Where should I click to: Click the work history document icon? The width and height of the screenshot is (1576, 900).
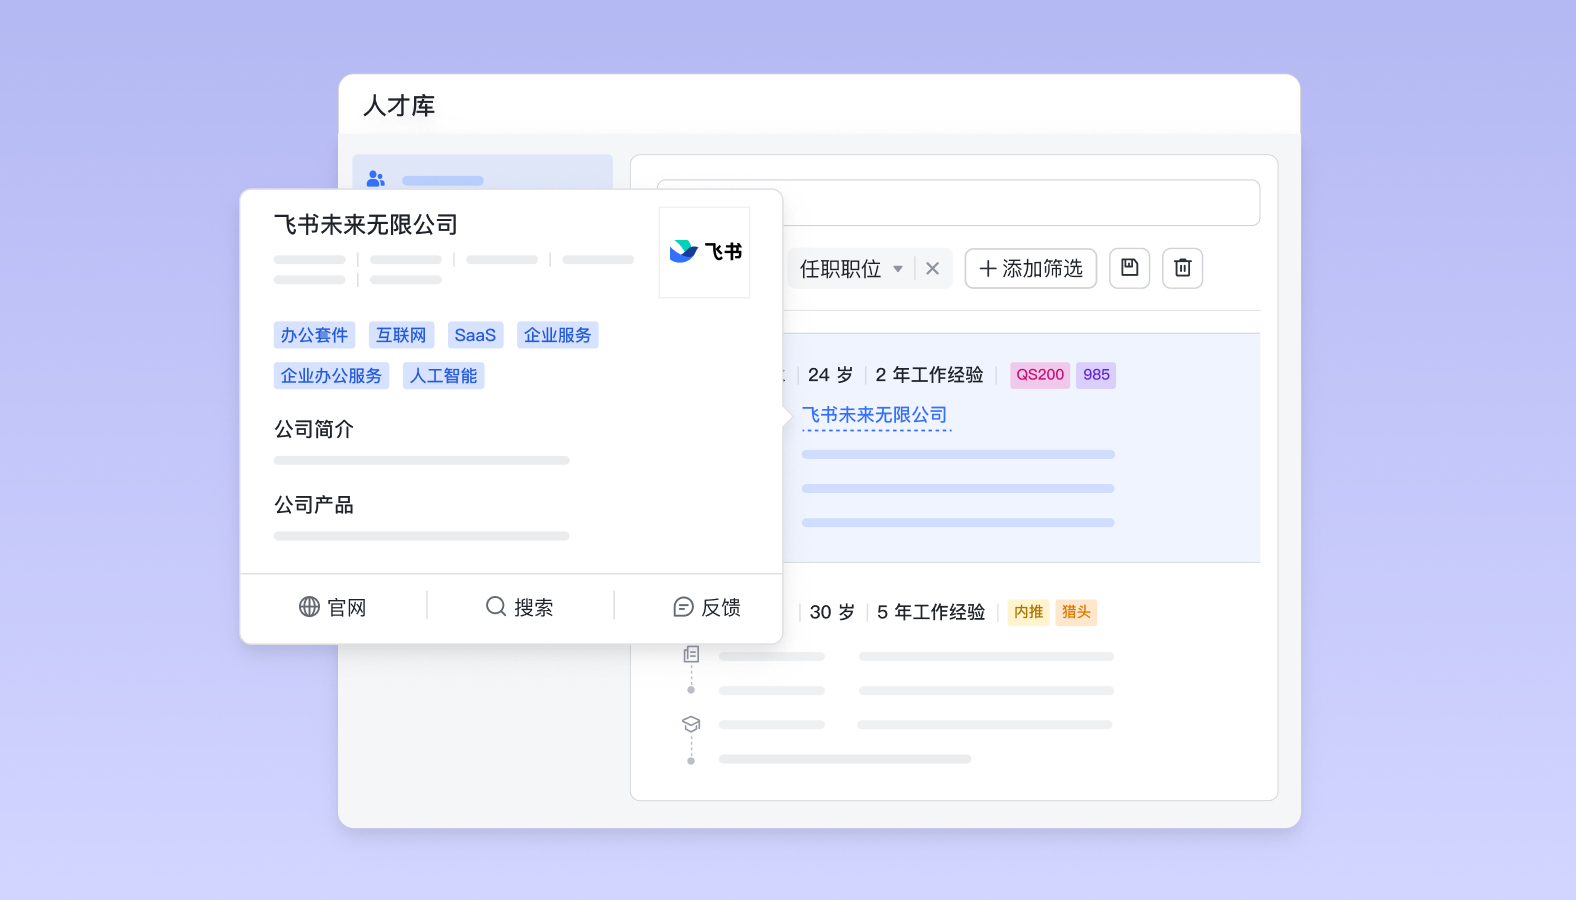click(691, 654)
